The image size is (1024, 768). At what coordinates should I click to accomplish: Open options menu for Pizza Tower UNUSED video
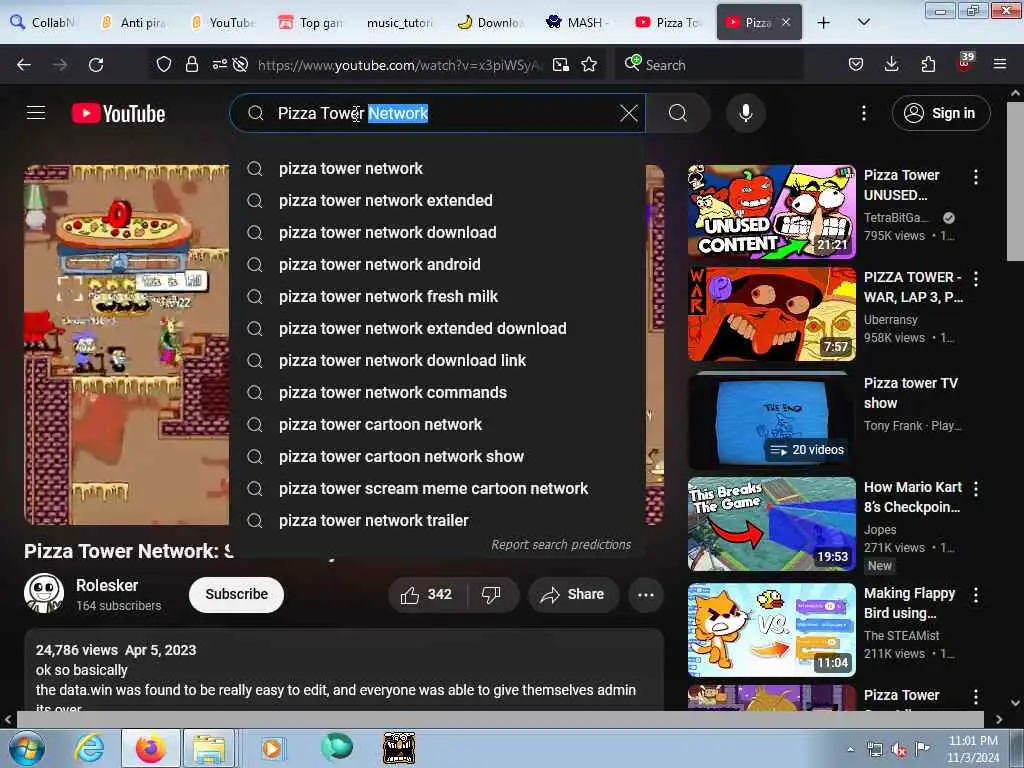[976, 176]
